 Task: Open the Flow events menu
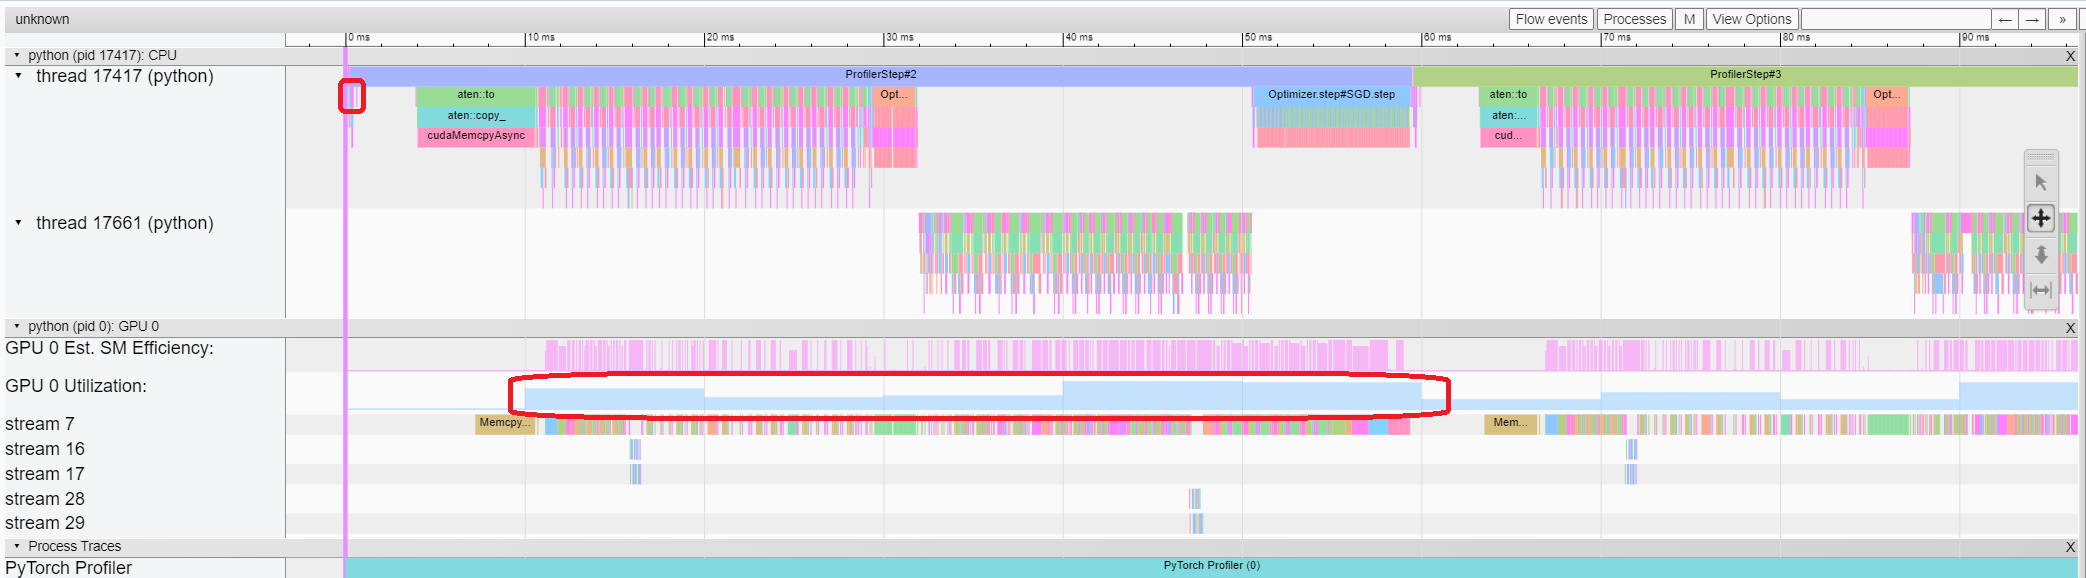click(x=1551, y=19)
